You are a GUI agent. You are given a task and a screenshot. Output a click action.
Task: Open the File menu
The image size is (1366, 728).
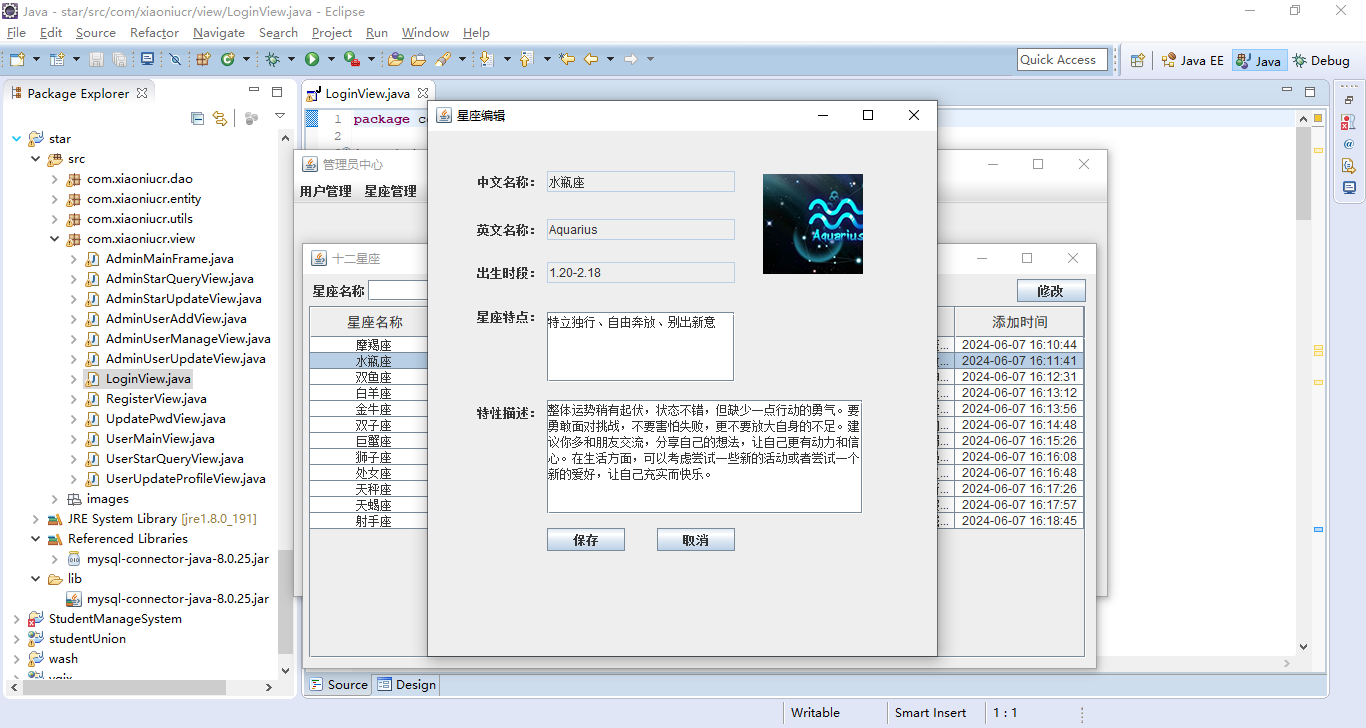point(16,33)
